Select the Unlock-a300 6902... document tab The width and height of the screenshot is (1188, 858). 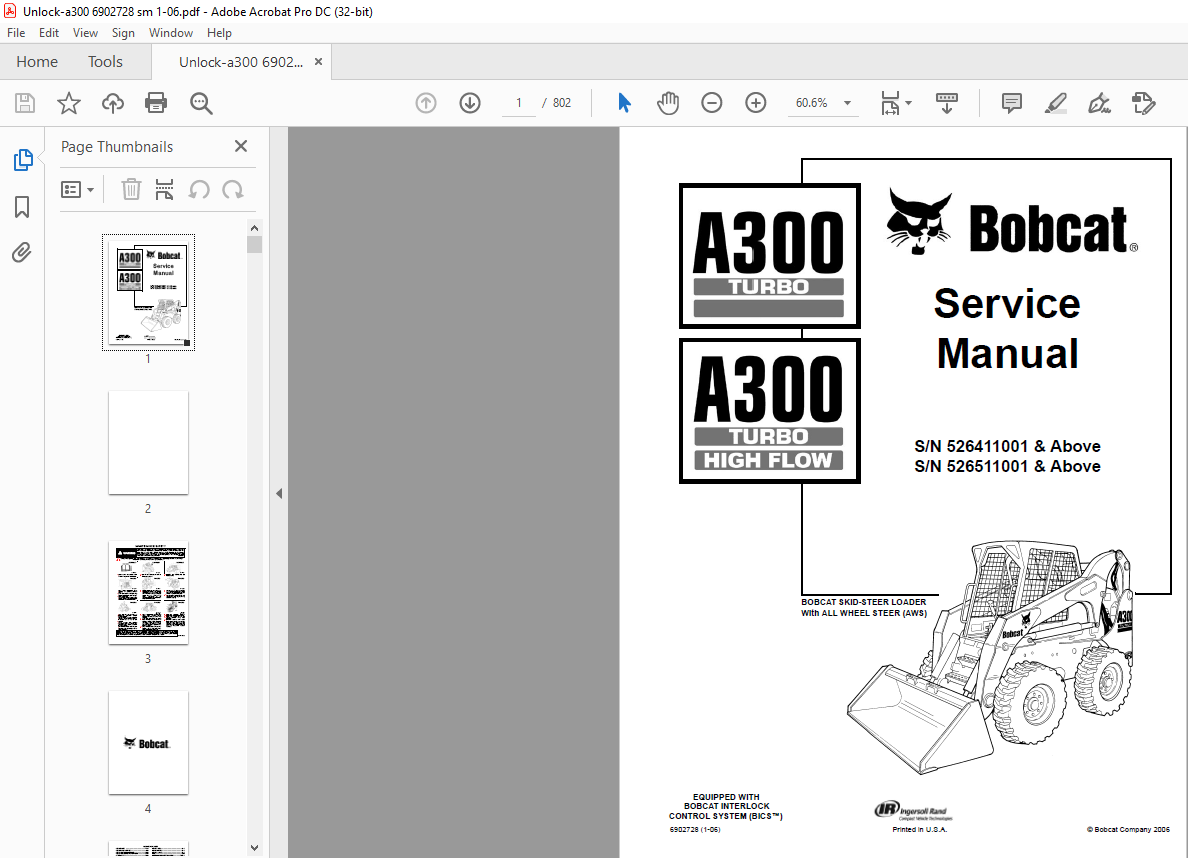tap(240, 62)
